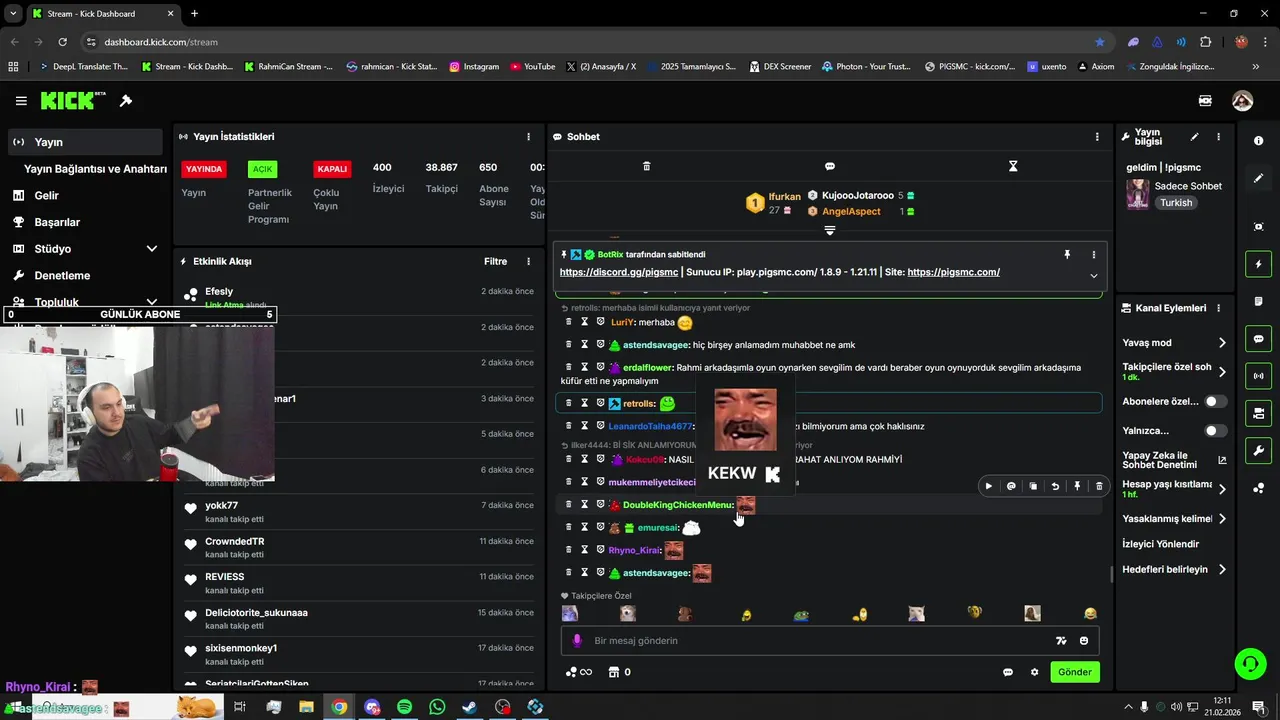Open WhatsApp from the taskbar
Image resolution: width=1280 pixels, height=720 pixels.
[437, 707]
